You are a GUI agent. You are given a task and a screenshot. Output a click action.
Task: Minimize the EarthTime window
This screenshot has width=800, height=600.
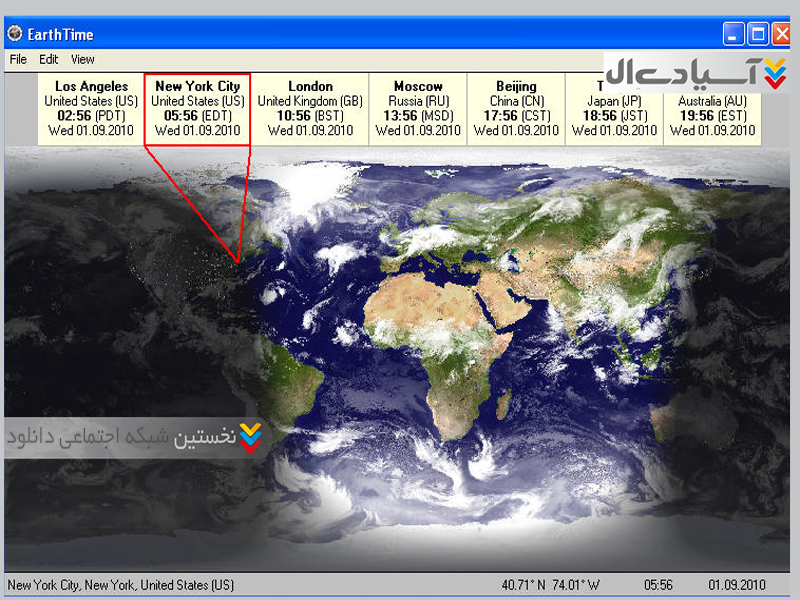[x=733, y=35]
